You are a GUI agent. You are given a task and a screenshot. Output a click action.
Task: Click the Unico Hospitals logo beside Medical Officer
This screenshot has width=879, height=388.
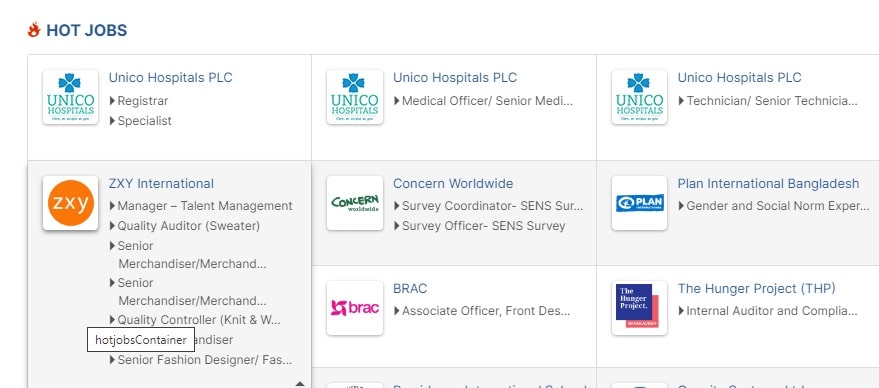point(355,97)
